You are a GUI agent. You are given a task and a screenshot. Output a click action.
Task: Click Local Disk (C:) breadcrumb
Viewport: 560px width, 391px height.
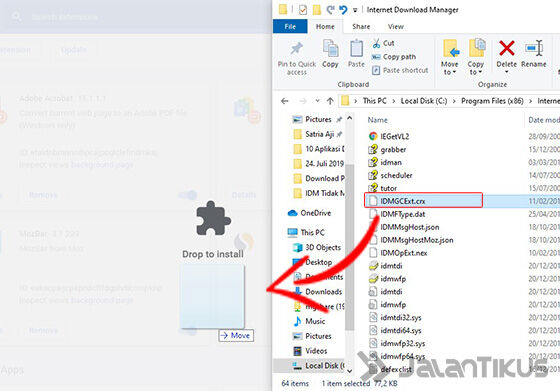424,101
